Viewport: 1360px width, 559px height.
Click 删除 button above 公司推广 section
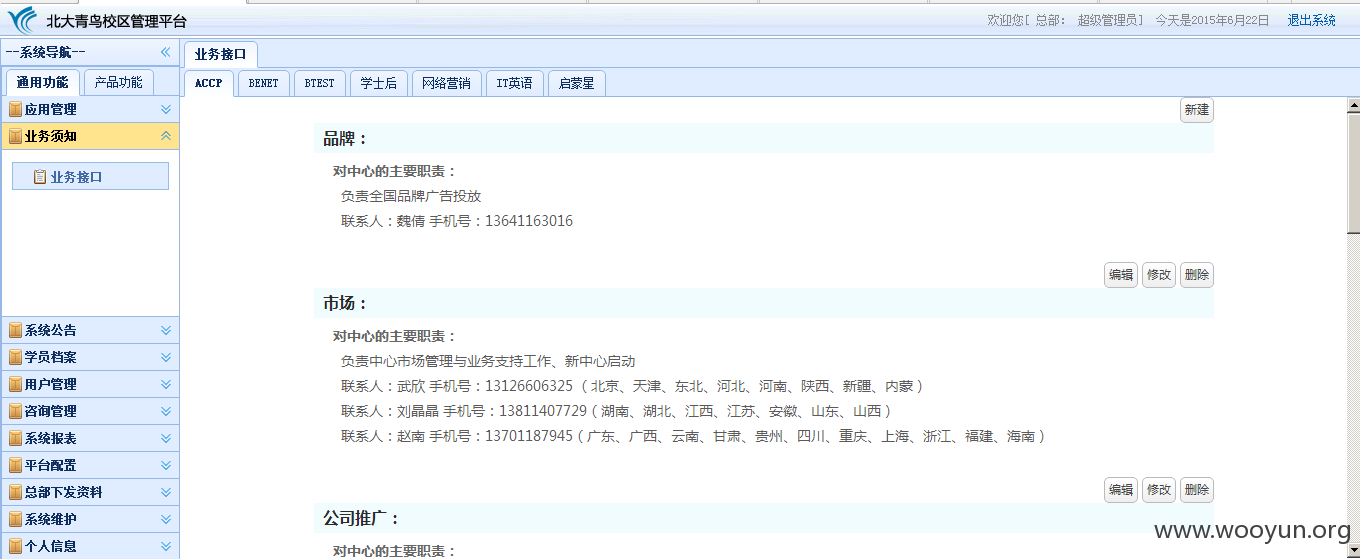pyautogui.click(x=1197, y=490)
